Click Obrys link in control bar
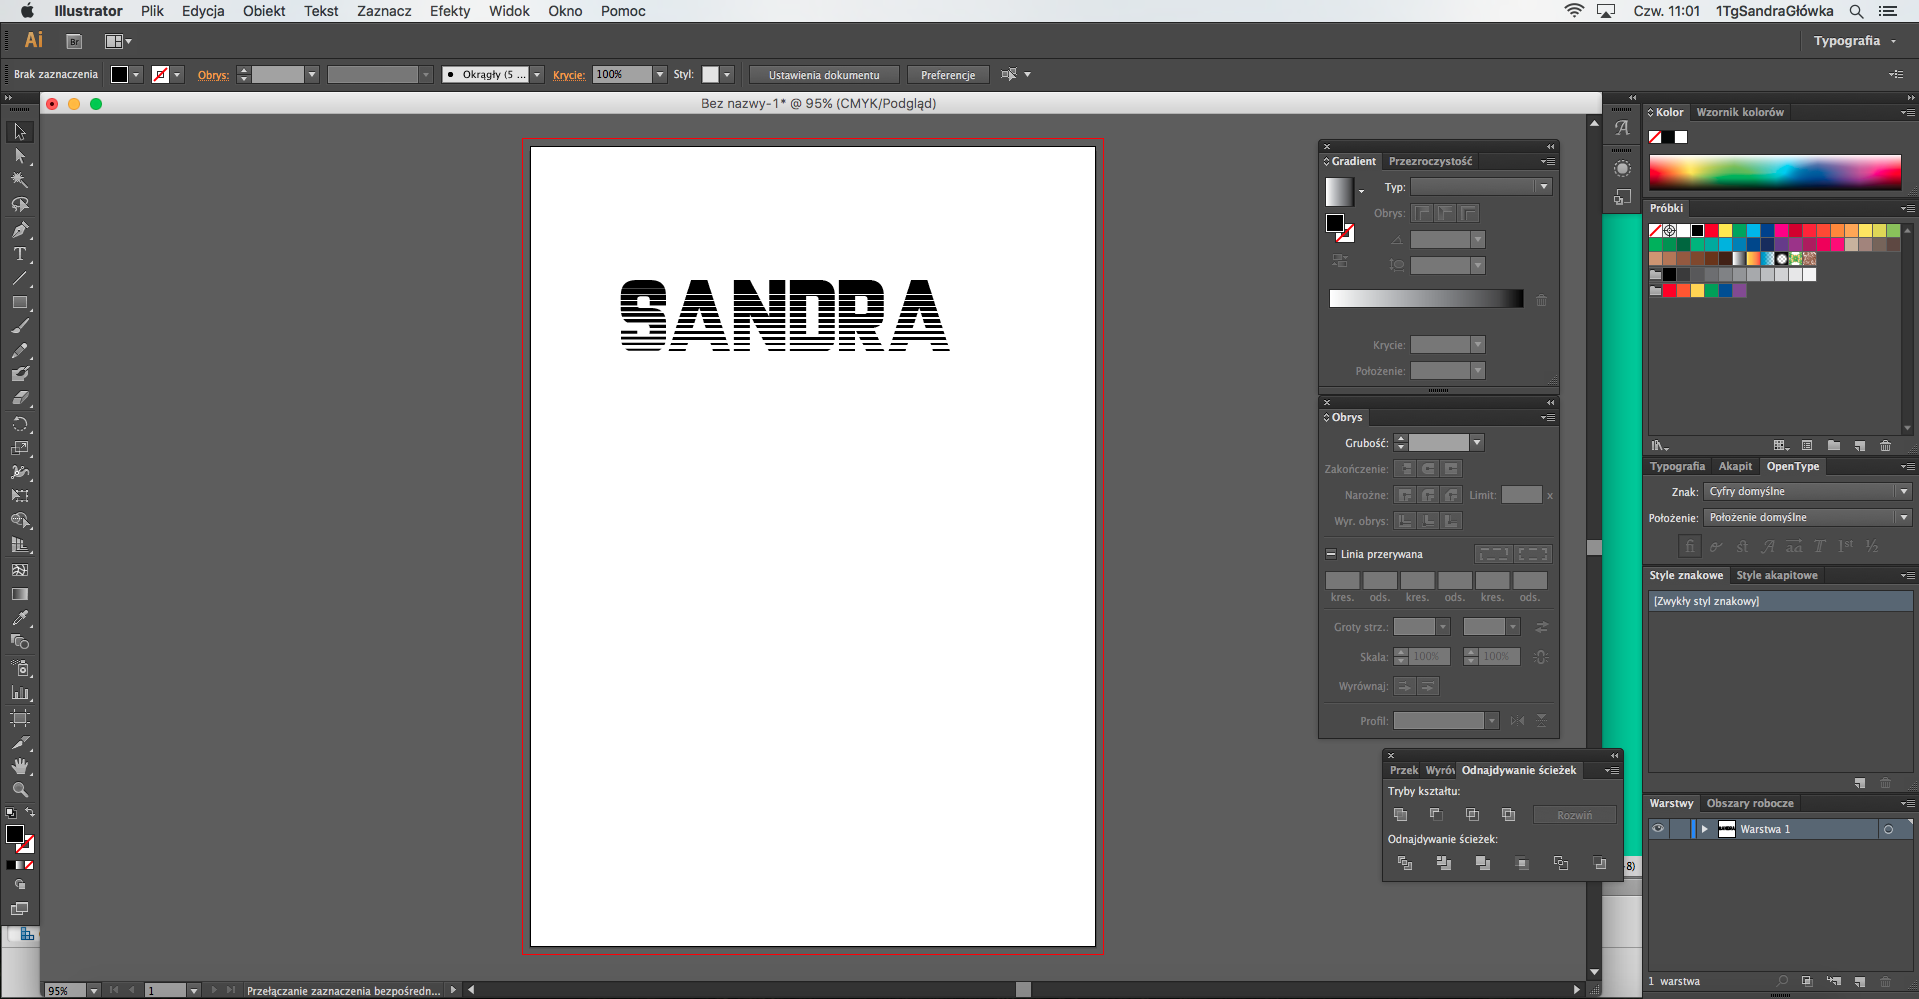 click(213, 75)
